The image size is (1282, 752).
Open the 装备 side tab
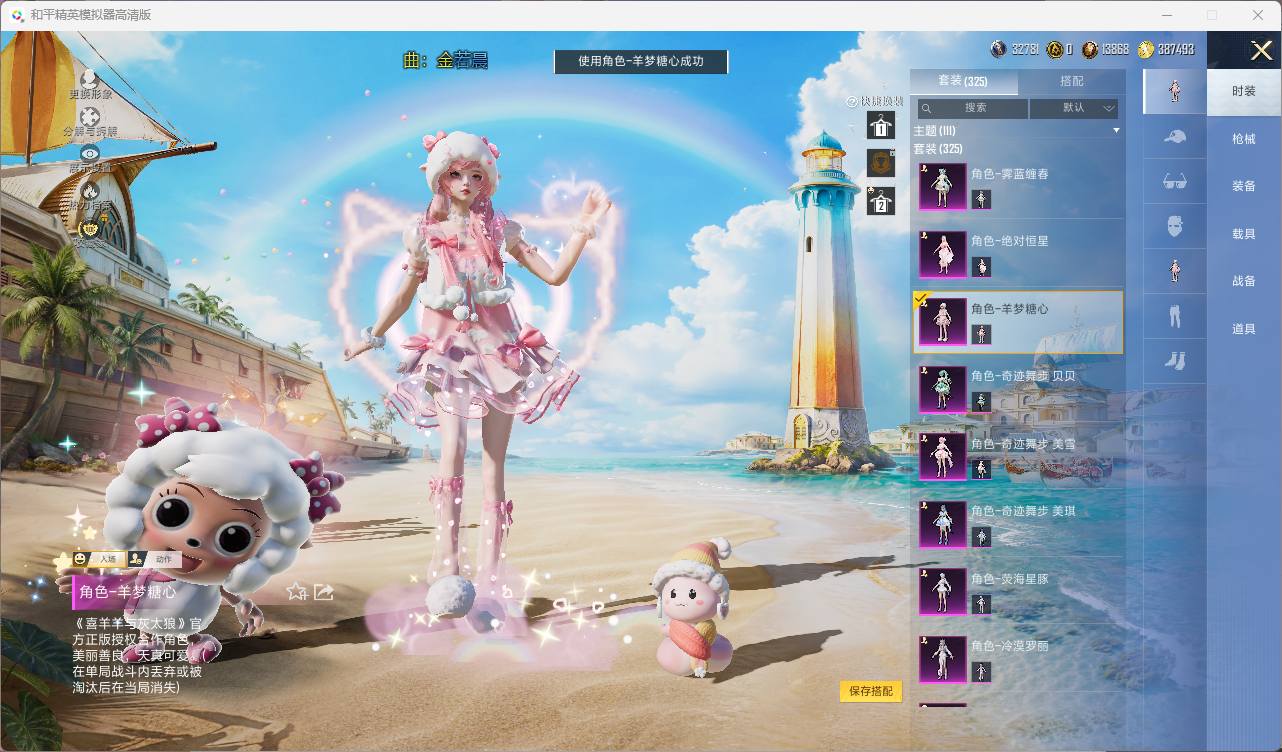pos(1244,186)
